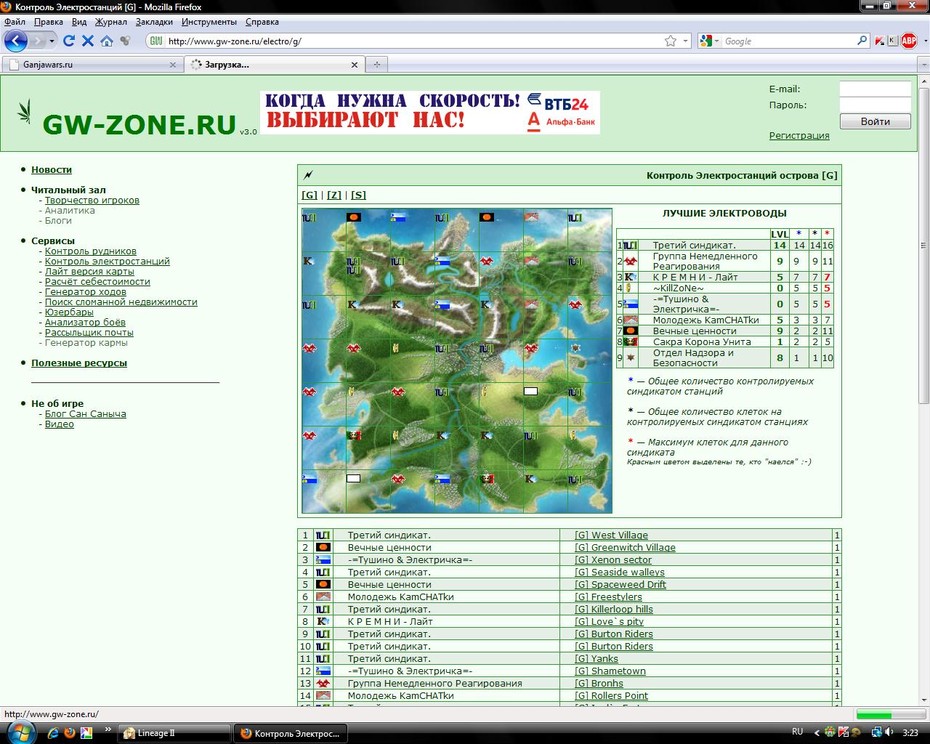
Task: Open [G] Xenon sector link
Action: point(613,559)
